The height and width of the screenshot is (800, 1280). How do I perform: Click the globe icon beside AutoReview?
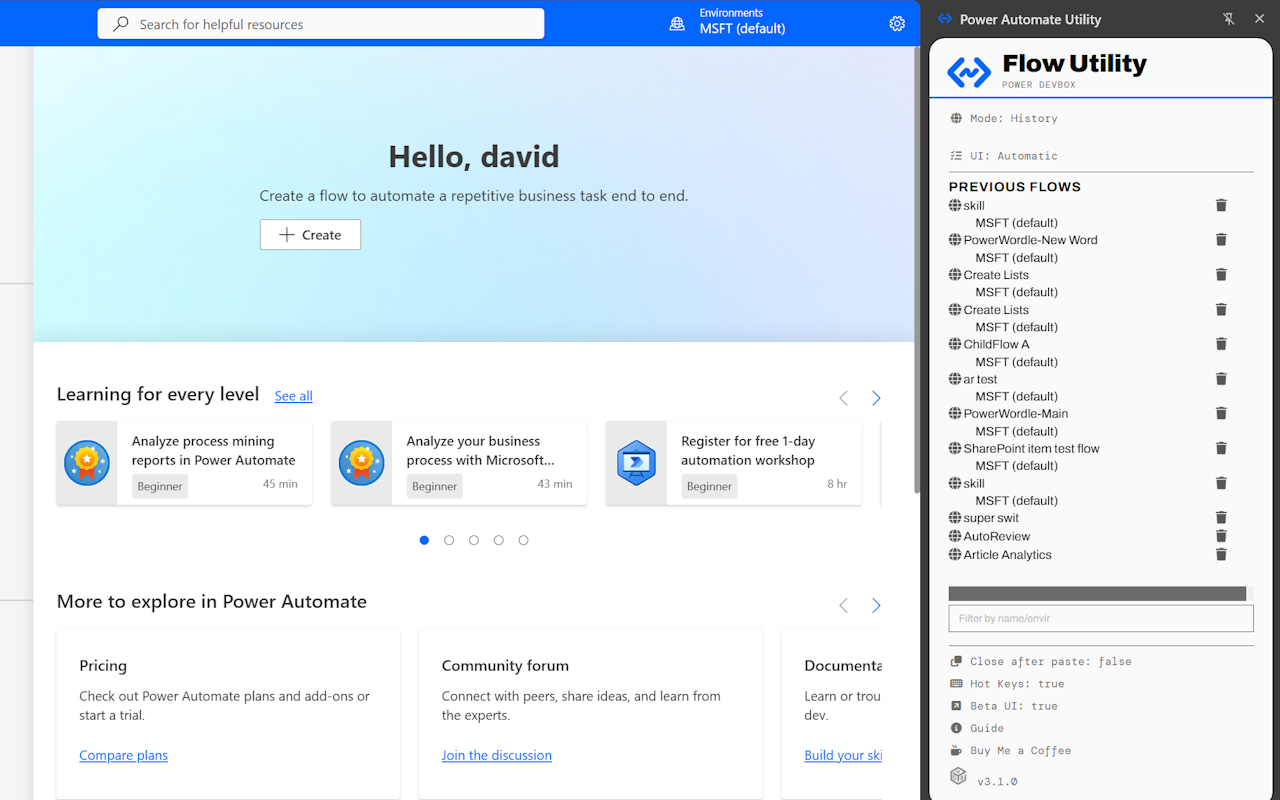tap(955, 536)
